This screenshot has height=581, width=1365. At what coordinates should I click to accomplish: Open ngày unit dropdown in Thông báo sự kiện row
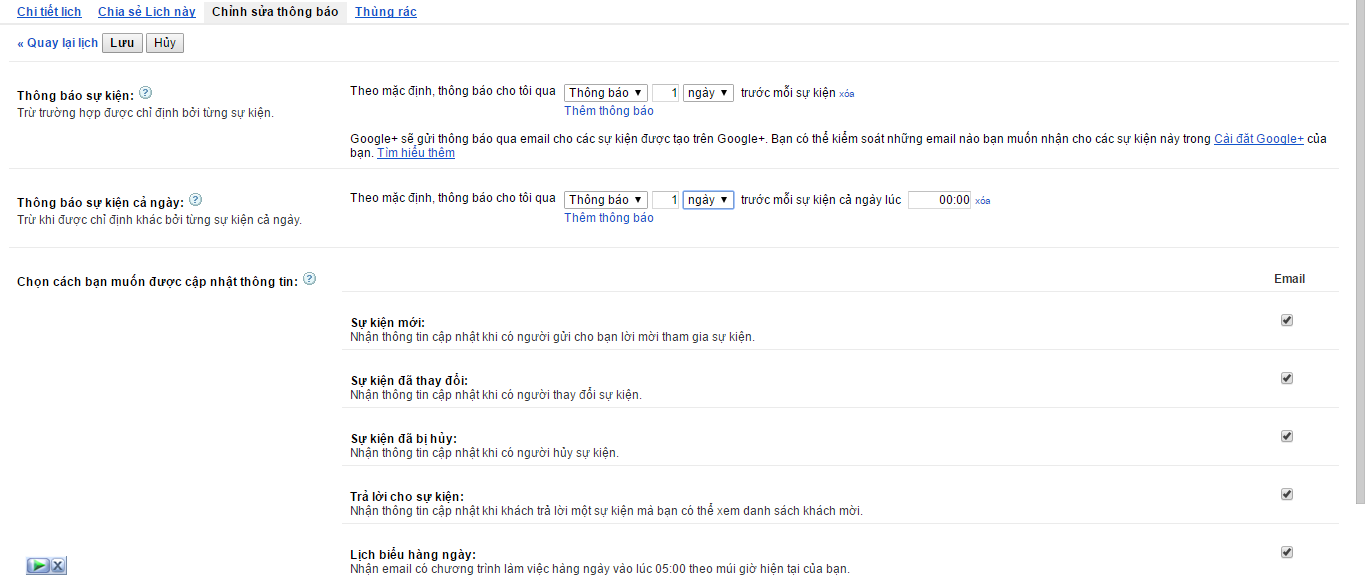coord(708,93)
